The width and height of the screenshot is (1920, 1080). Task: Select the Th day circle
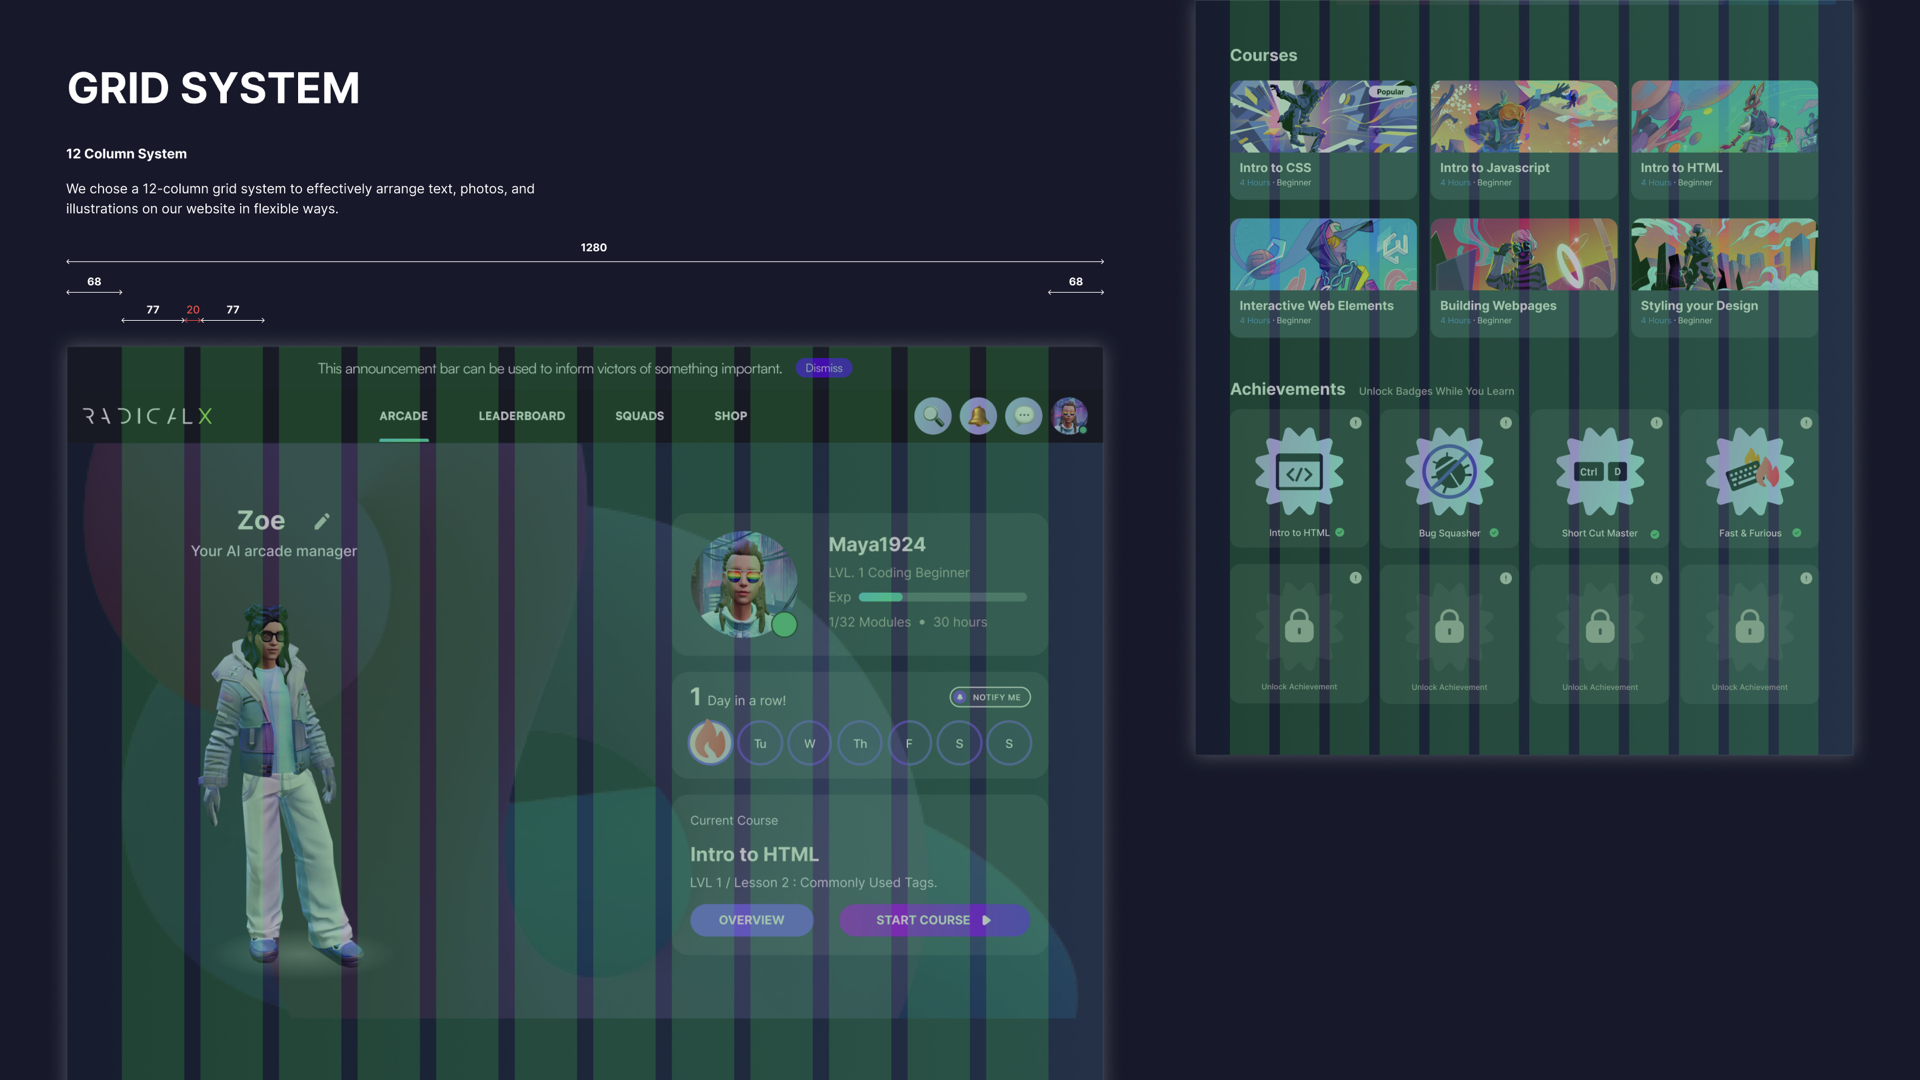click(x=860, y=743)
